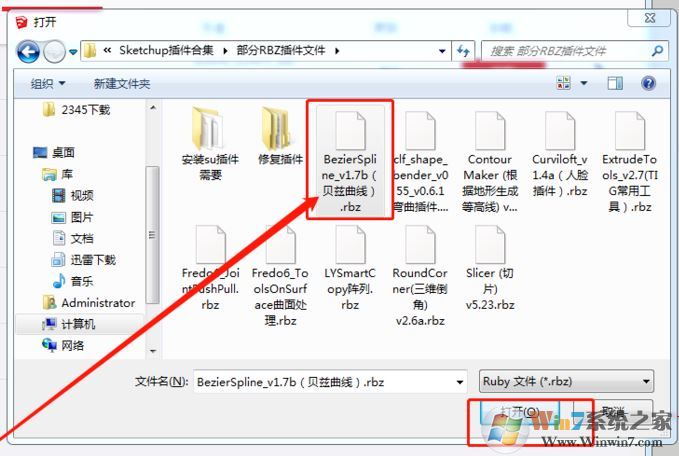Select the 安装su插件需要 folder
This screenshot has width=679, height=456.
pos(210,143)
